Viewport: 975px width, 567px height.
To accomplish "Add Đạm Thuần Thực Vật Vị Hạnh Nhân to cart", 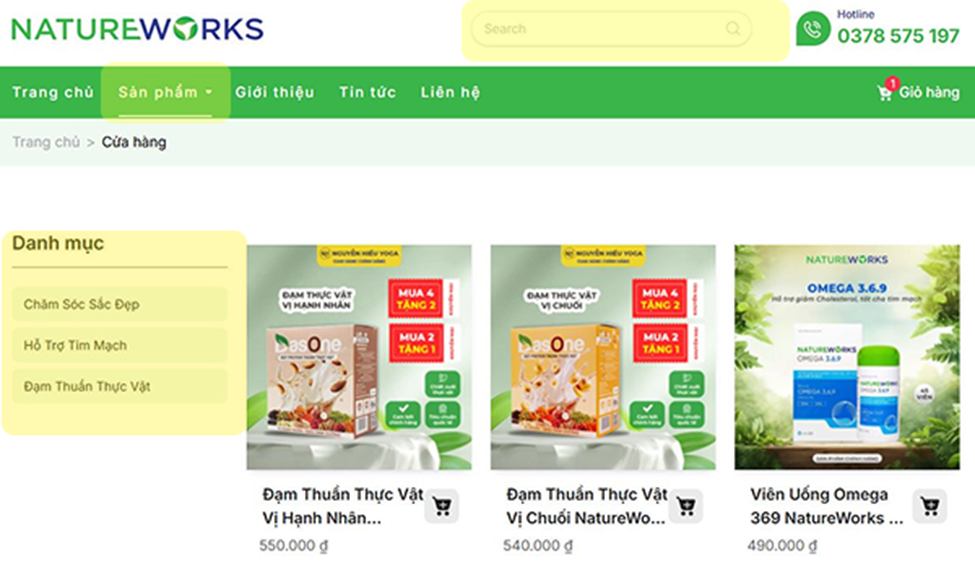I will [442, 506].
